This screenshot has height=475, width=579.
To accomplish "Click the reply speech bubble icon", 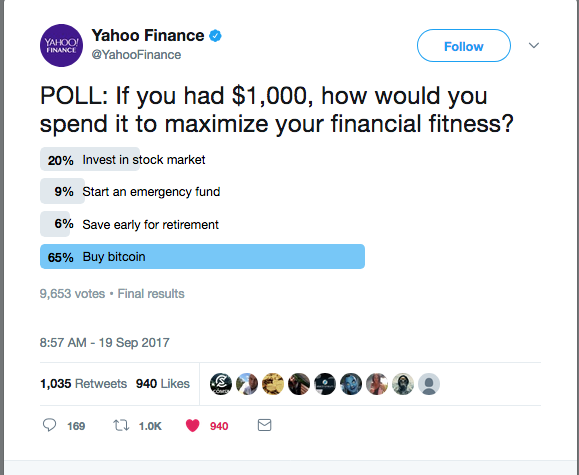I will click(x=49, y=425).
